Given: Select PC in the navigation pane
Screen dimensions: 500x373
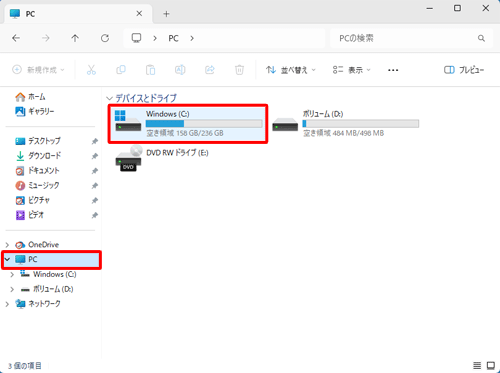Looking at the screenshot, I should click(x=51, y=260).
